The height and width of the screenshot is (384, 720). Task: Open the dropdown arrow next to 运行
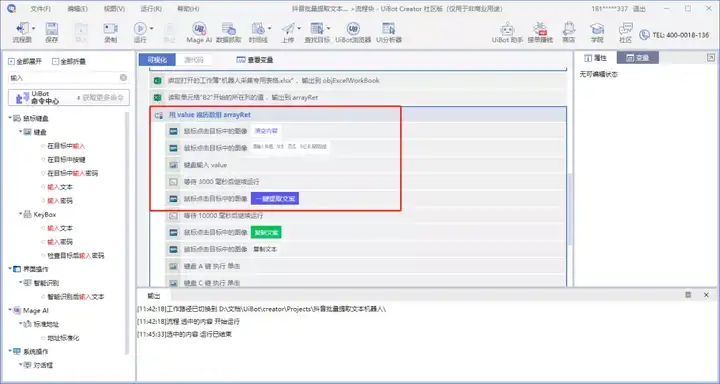(x=152, y=28)
